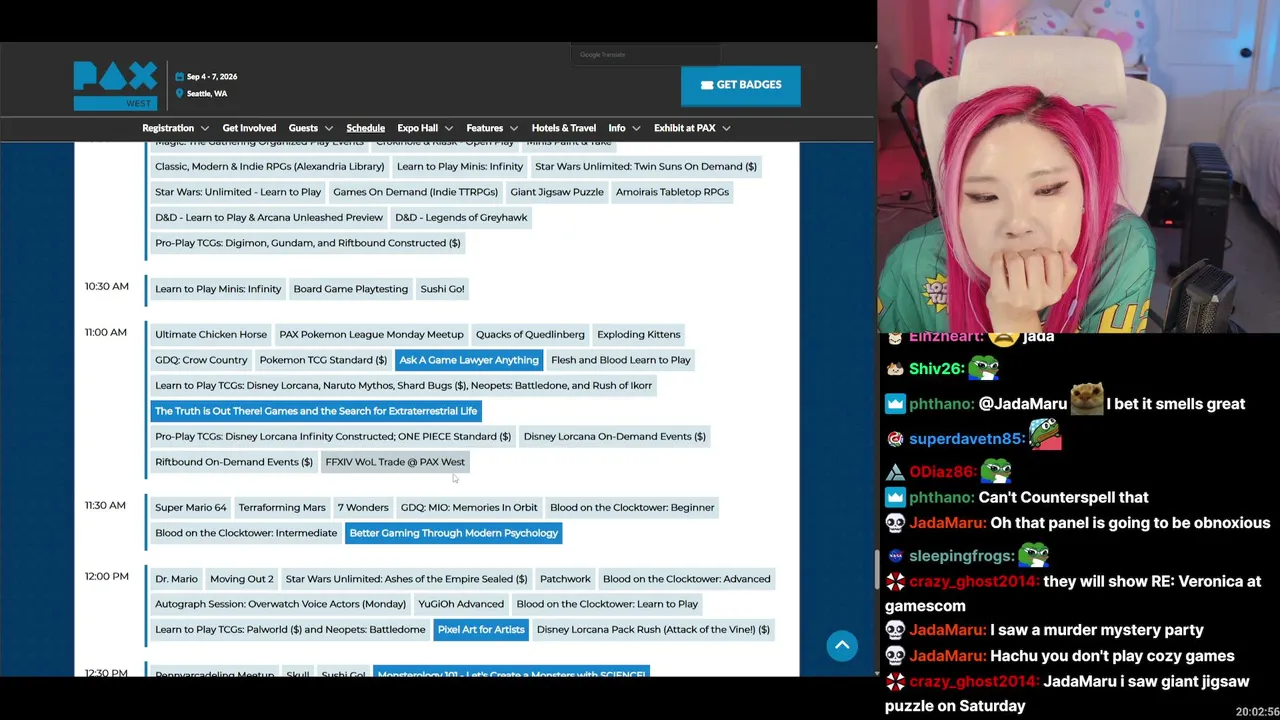Open 'Better Gaming Through Modern Psychology' panel
Screen dimensions: 1280x720
(453, 533)
